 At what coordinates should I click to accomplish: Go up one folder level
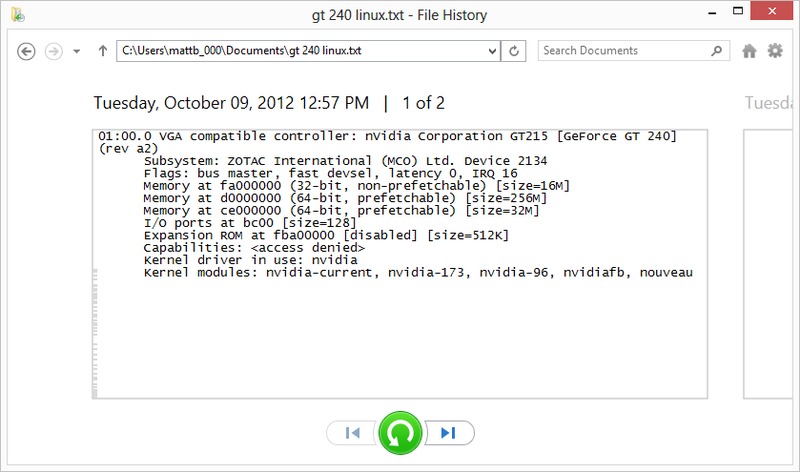pos(102,50)
